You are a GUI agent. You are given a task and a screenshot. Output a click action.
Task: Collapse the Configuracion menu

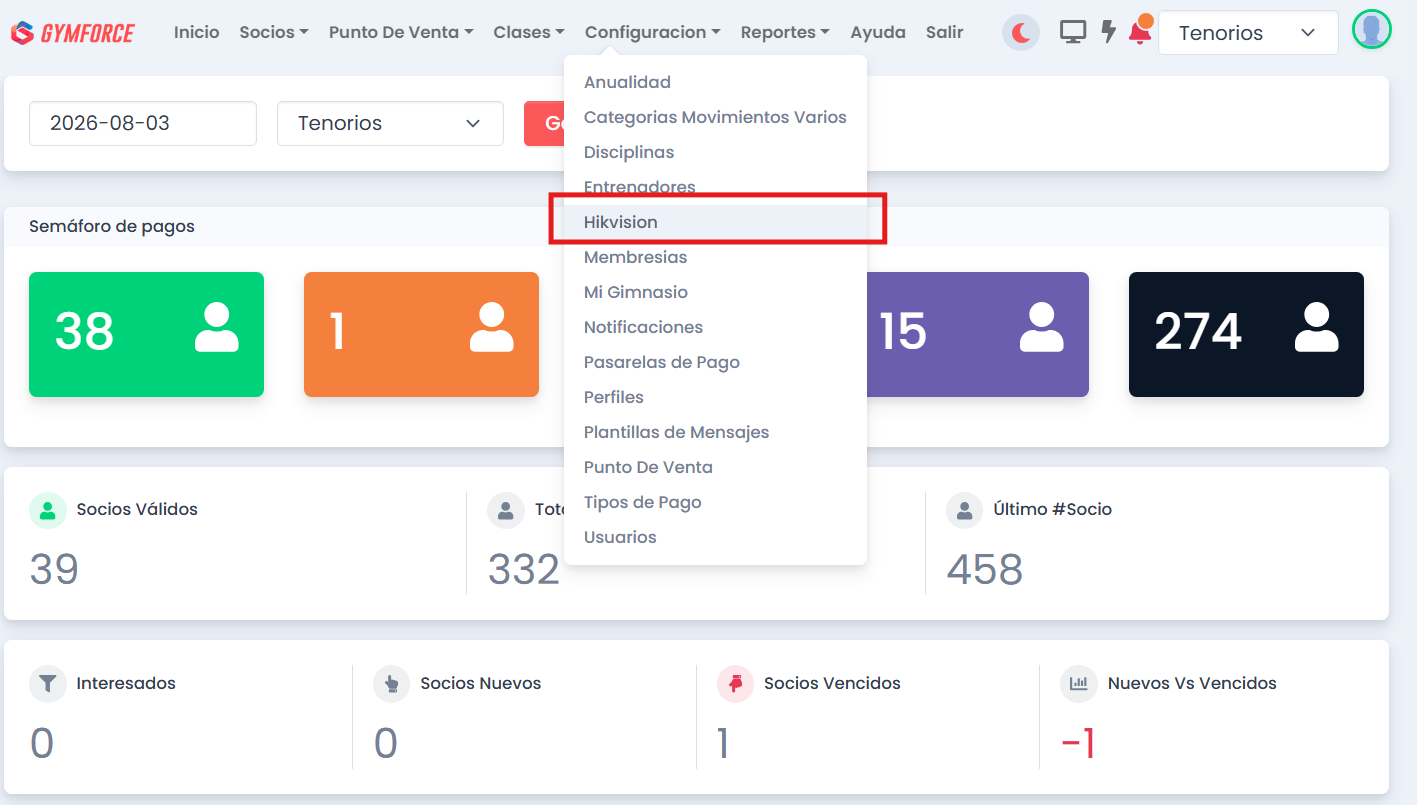coord(653,32)
